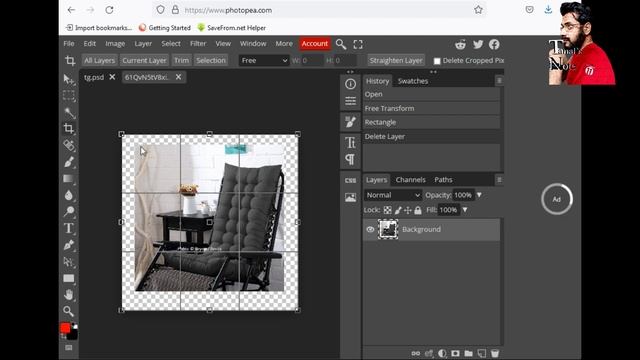Hide the Background layer visibility eye
640x360 pixels.
tap(370, 229)
